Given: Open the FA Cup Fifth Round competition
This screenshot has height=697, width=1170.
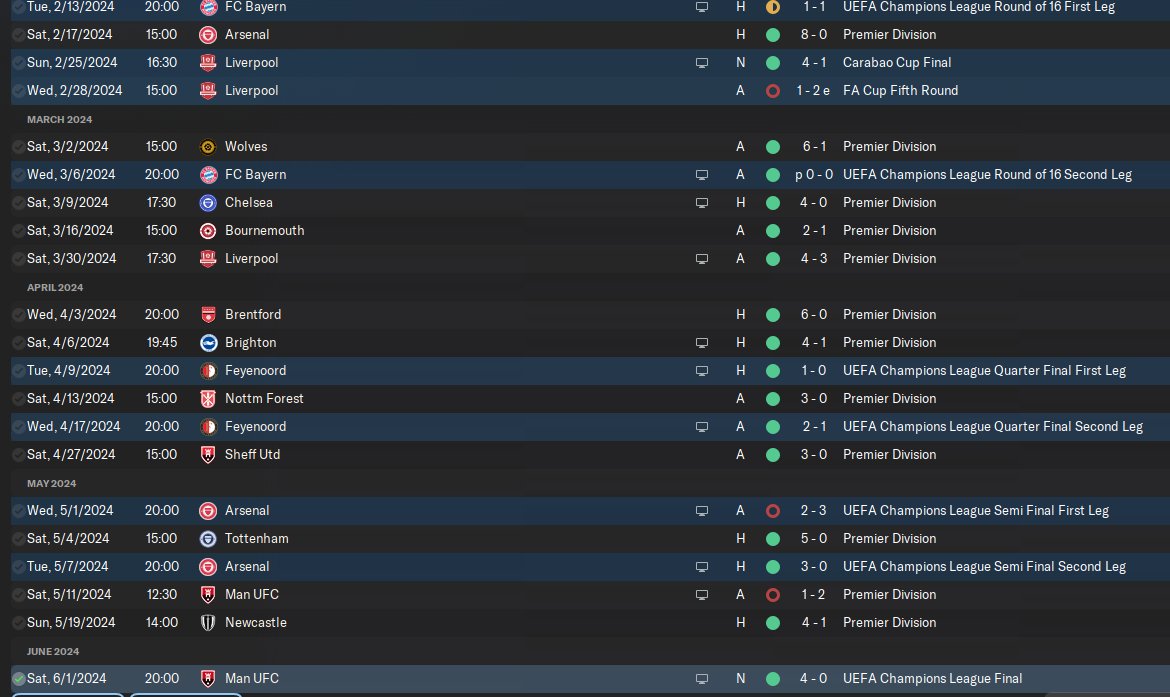Looking at the screenshot, I should 900,91.
